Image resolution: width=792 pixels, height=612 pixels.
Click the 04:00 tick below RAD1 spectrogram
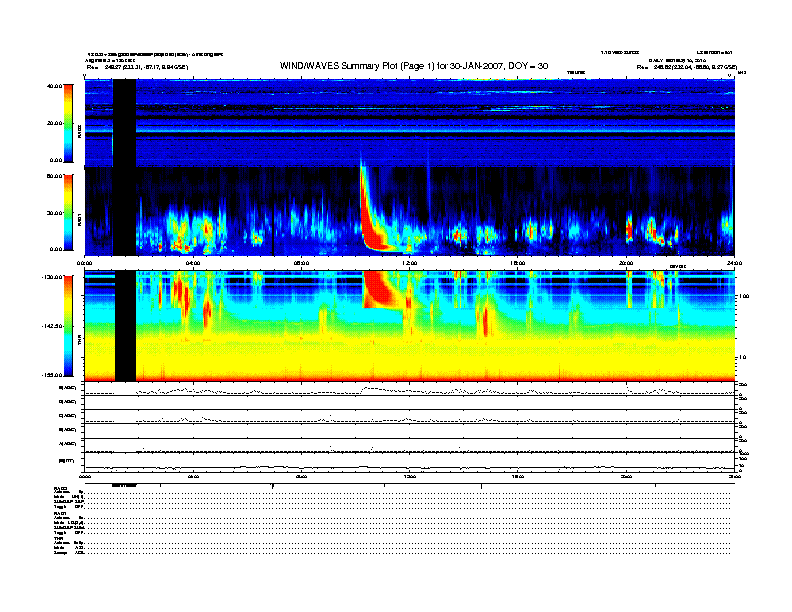pos(193,263)
